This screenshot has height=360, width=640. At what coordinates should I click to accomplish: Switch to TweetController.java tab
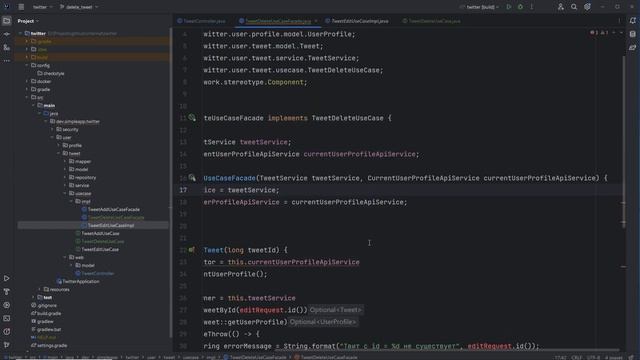click(201, 21)
